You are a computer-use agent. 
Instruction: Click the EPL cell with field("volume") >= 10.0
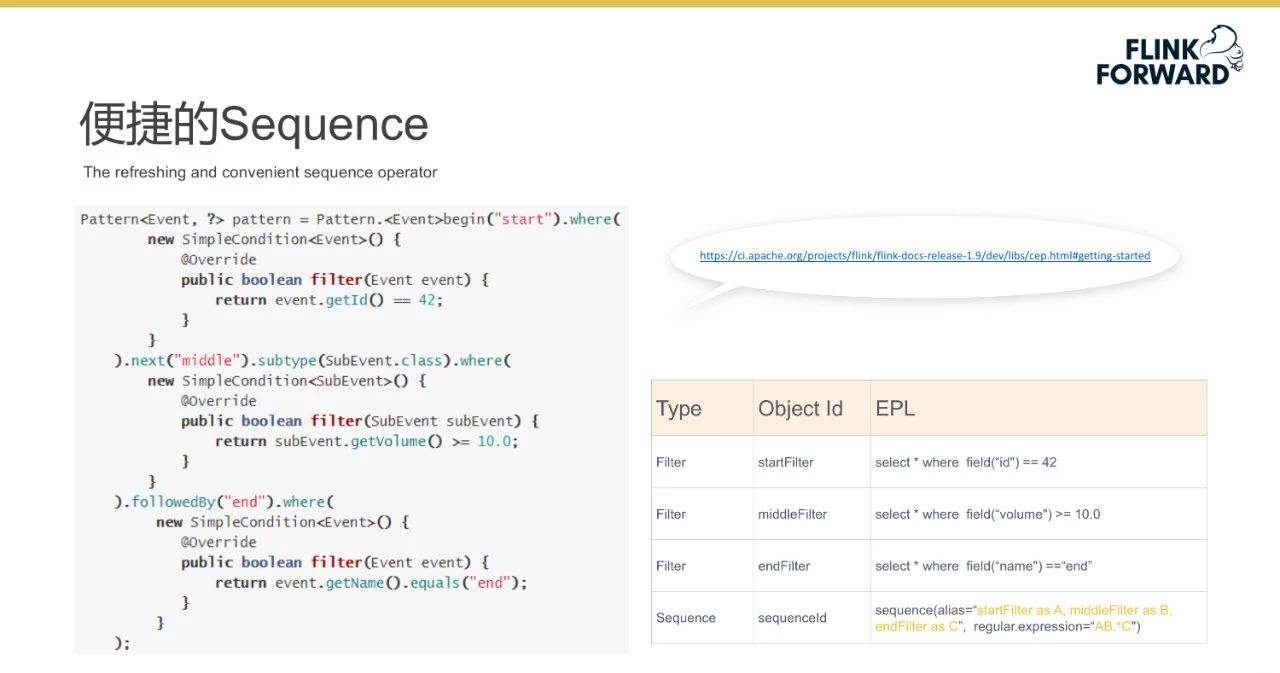click(987, 514)
